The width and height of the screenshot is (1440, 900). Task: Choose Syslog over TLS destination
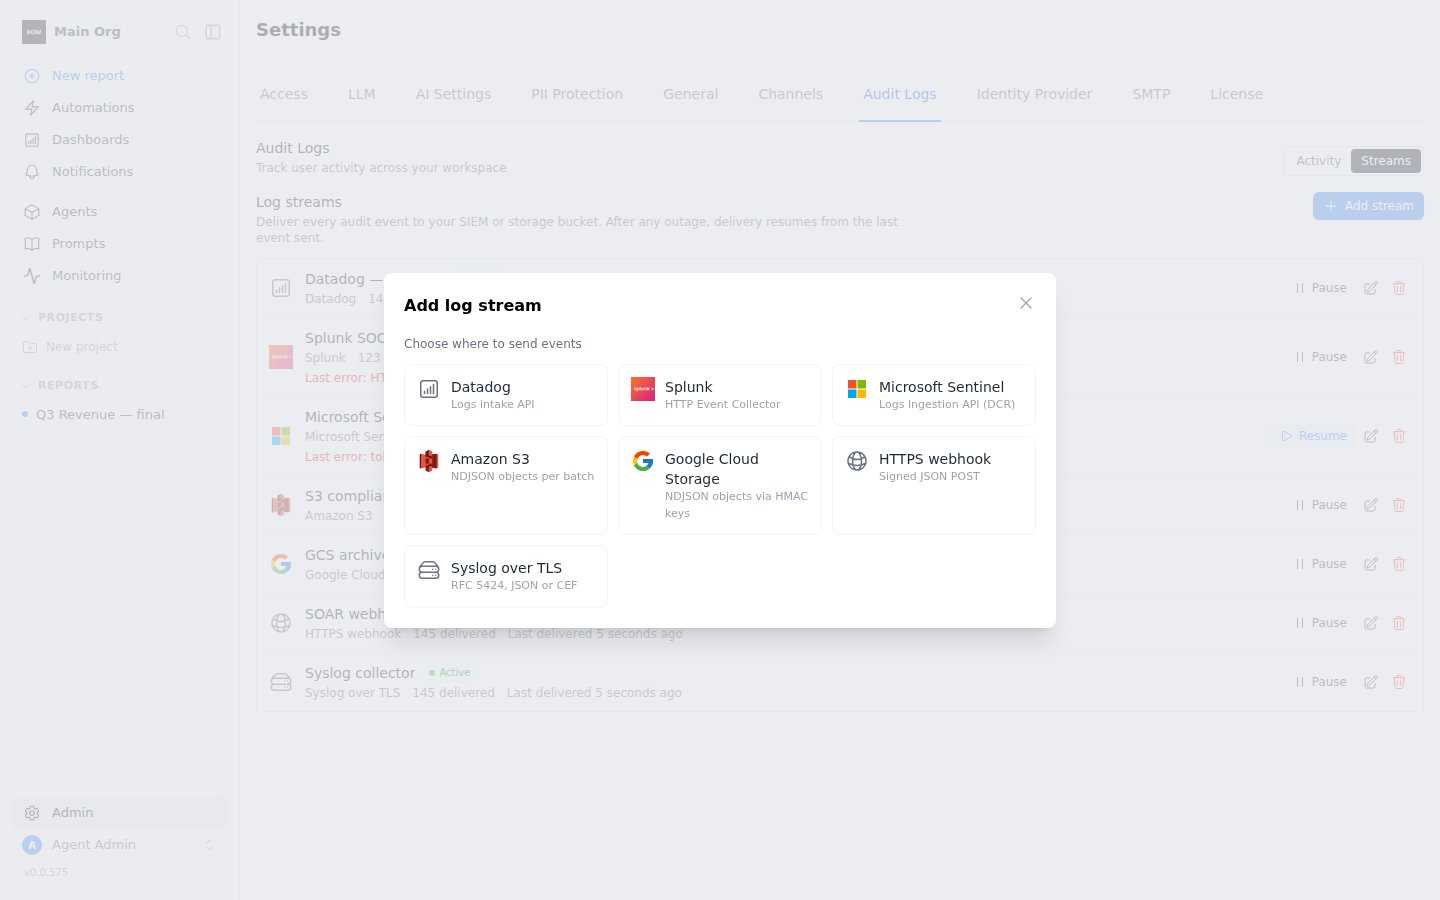506,576
